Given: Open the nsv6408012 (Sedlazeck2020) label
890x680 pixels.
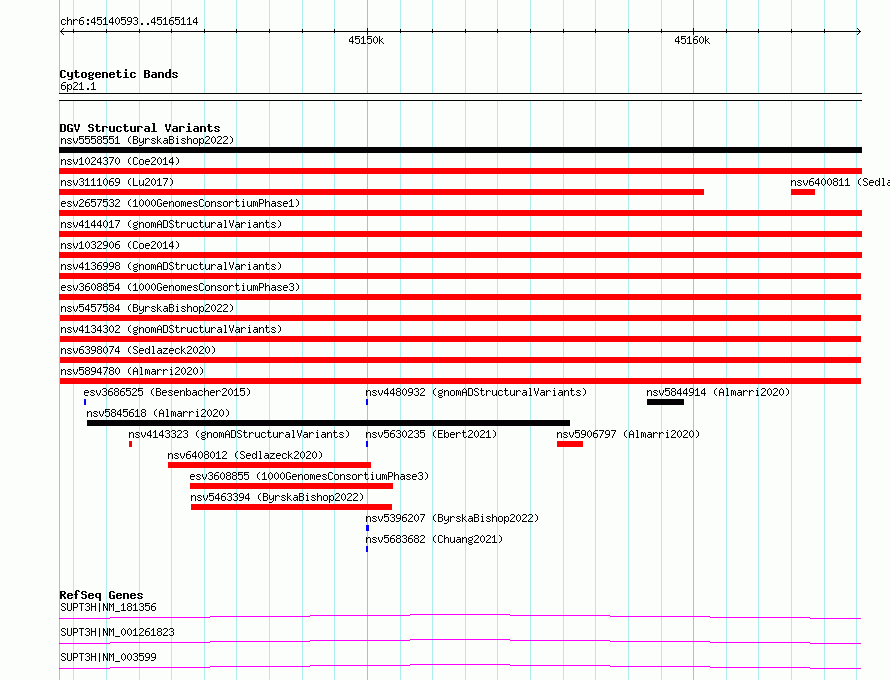Looking at the screenshot, I should [245, 455].
